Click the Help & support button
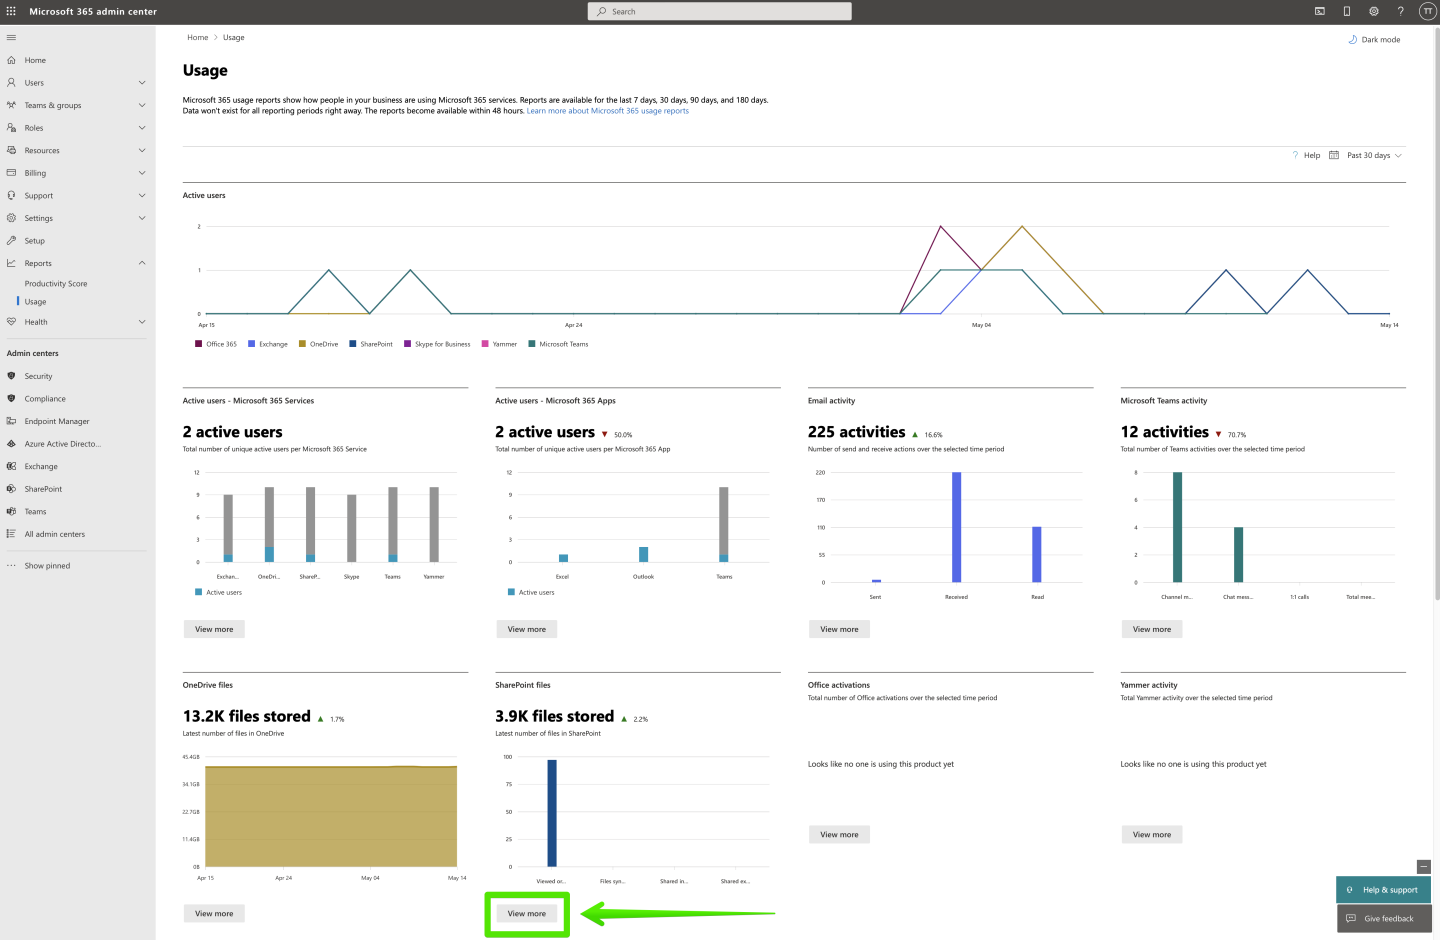This screenshot has height=940, width=1440. 1384,890
